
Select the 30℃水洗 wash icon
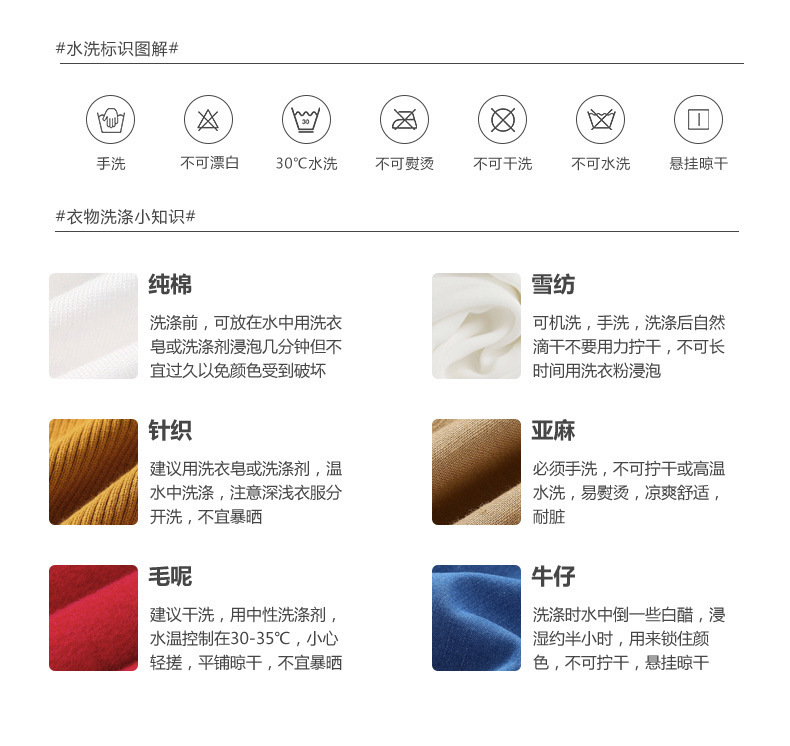pyautogui.click(x=306, y=119)
